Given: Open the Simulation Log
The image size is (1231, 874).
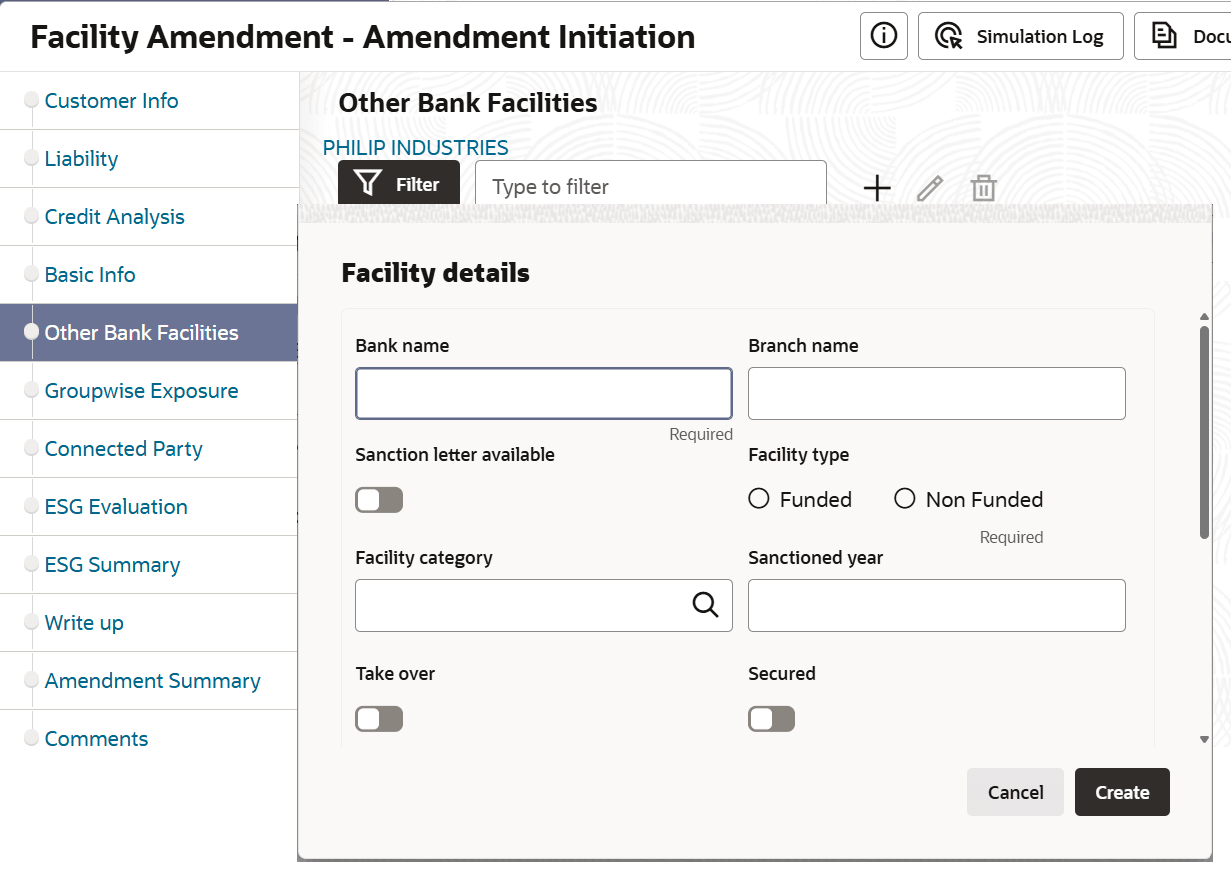Looking at the screenshot, I should point(1020,36).
